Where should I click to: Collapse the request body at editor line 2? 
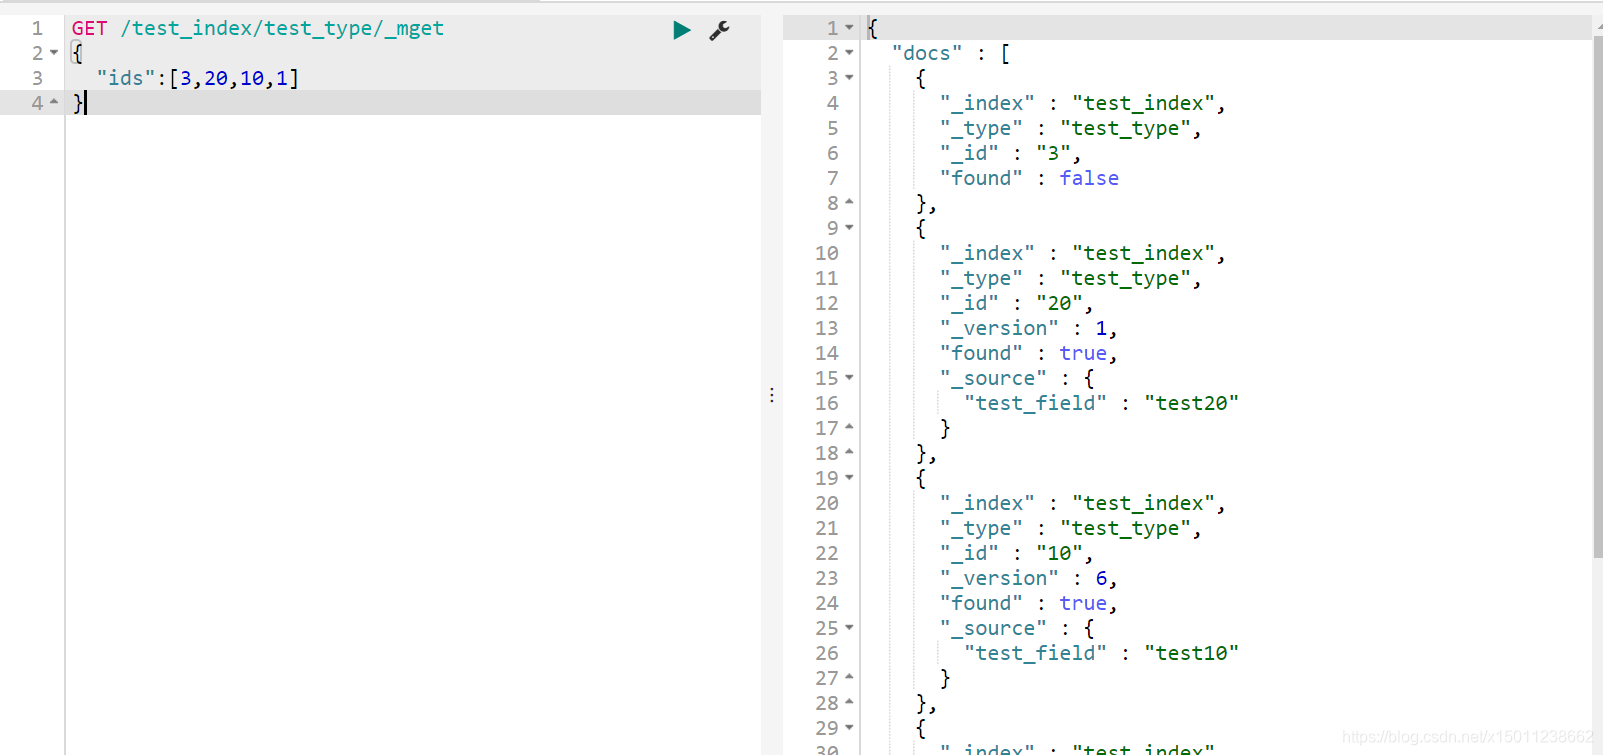tap(54, 53)
